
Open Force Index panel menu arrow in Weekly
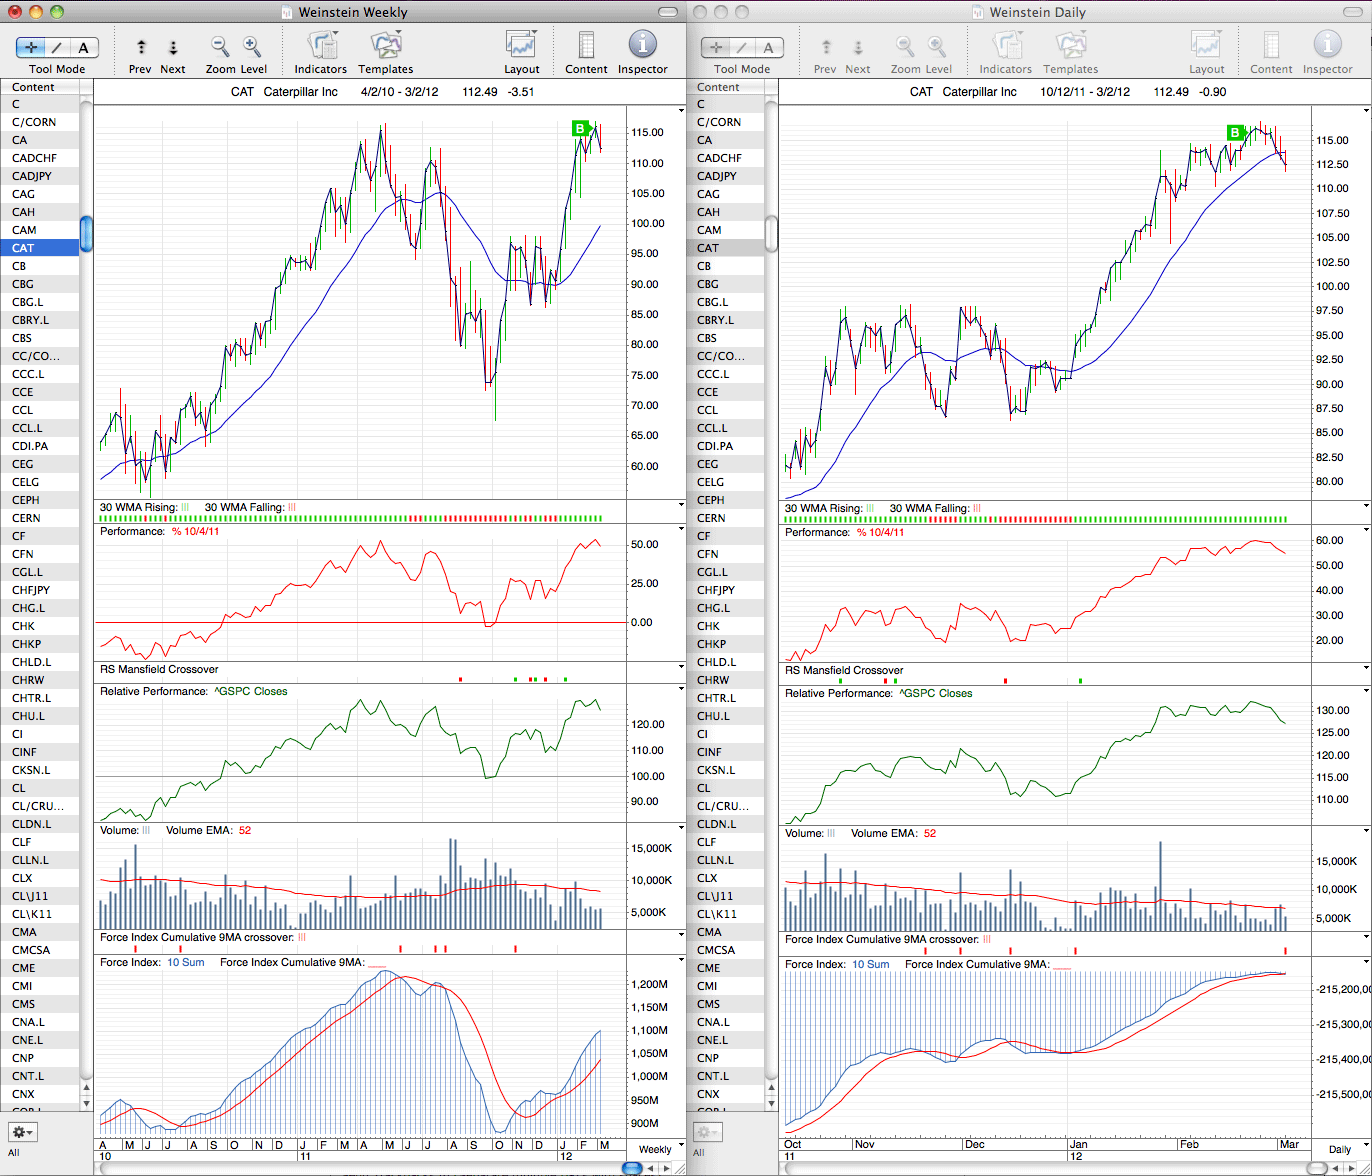681,960
